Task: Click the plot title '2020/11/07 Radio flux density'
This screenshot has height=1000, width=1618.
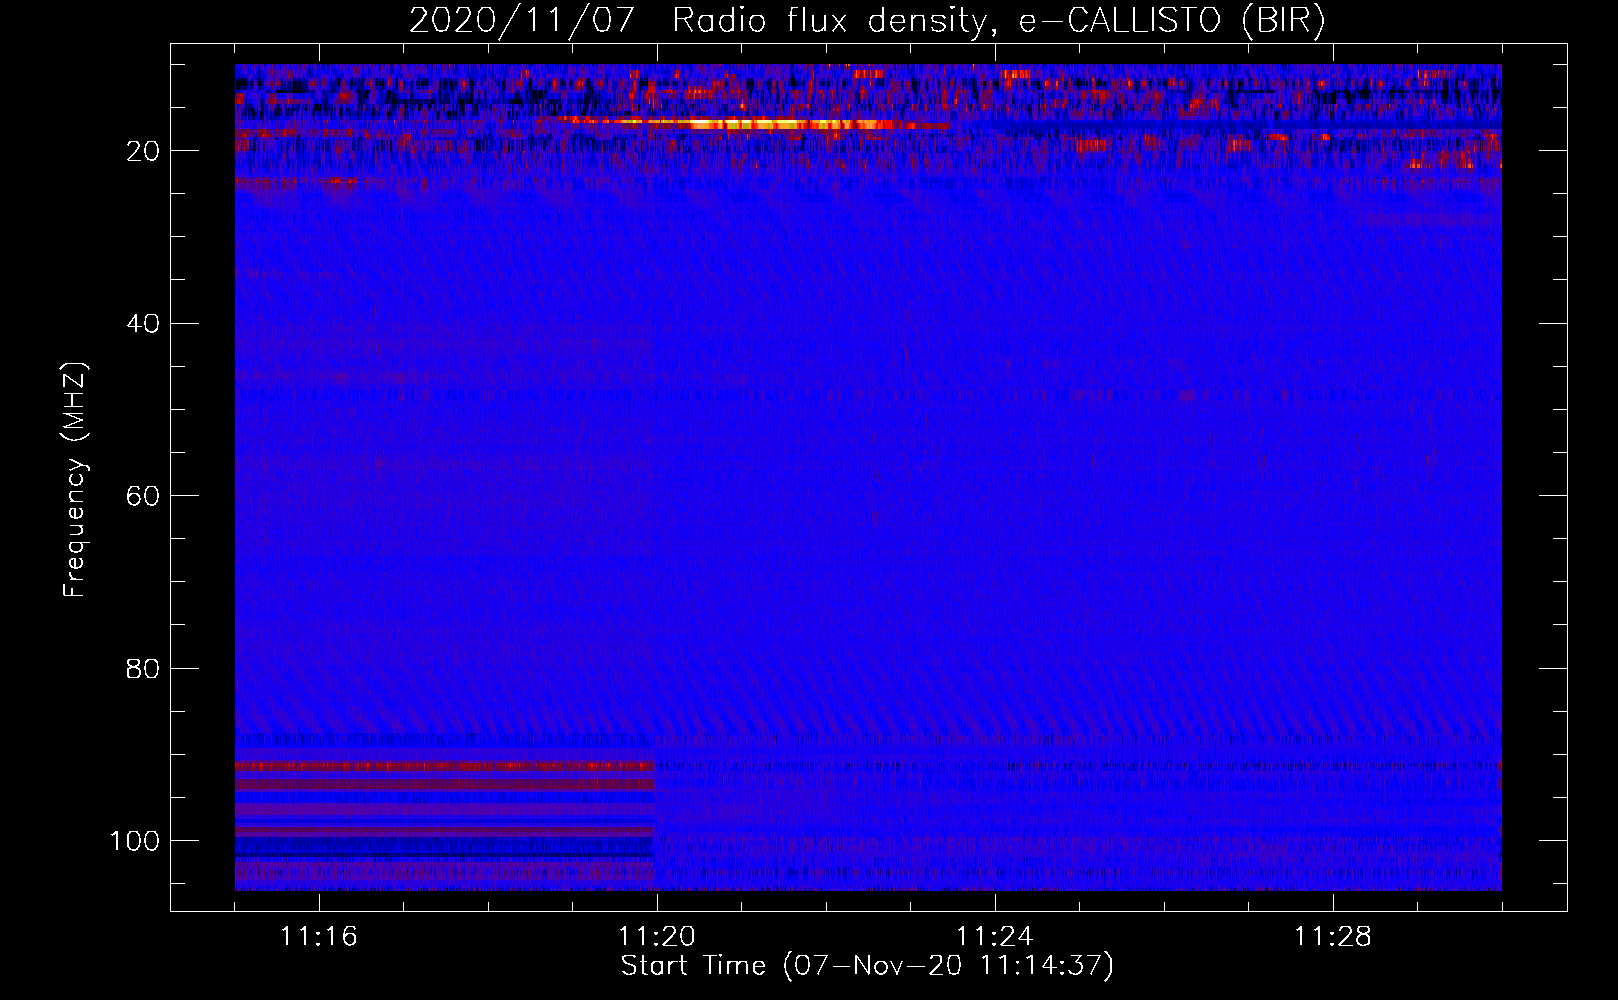Action: 867,21
